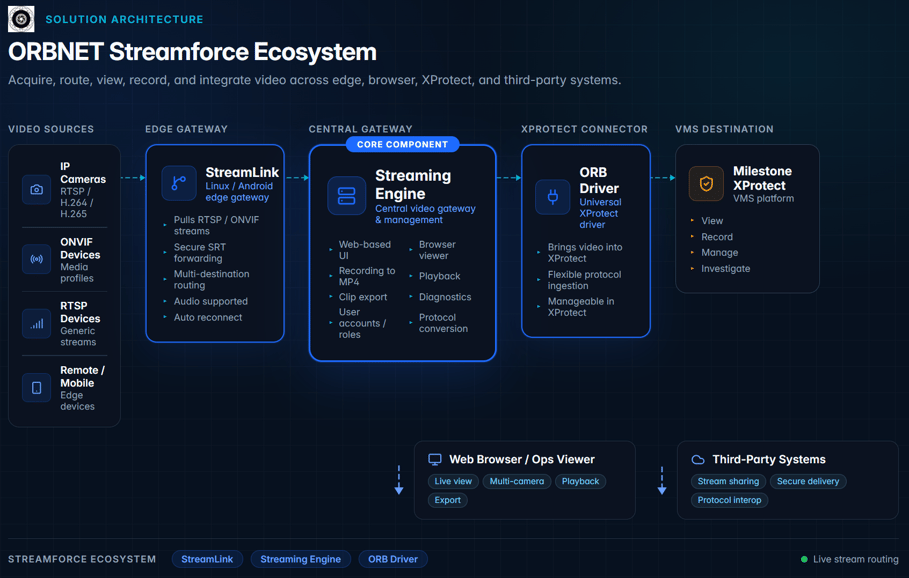Select the Playback chip in Web Browser card
909x578 pixels.
(580, 481)
